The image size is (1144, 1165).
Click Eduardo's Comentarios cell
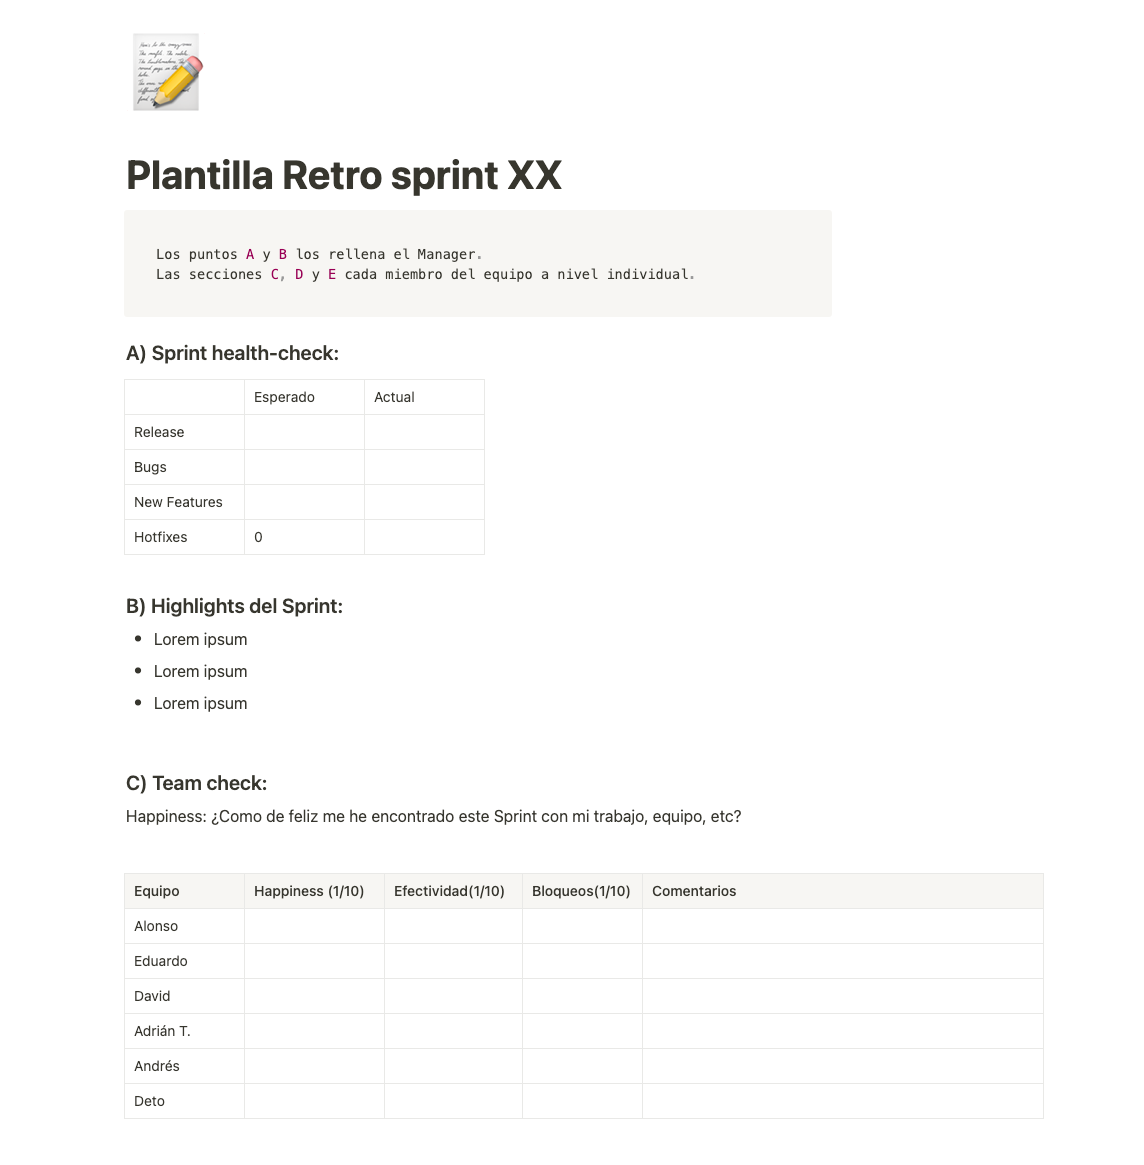coord(843,961)
